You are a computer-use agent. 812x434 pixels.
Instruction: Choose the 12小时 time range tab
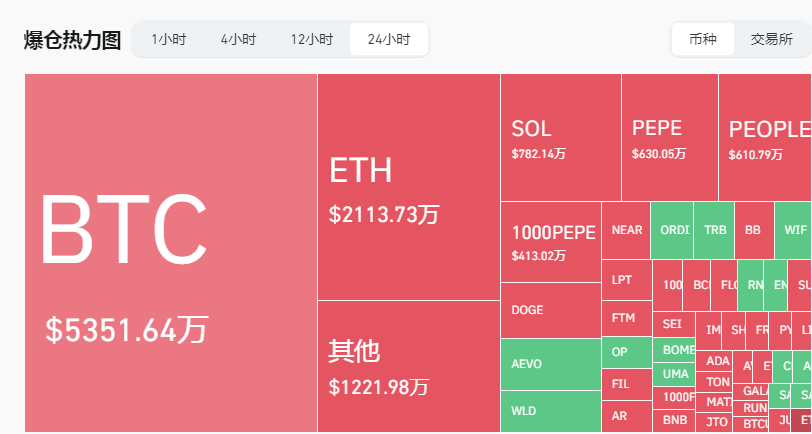[x=312, y=39]
